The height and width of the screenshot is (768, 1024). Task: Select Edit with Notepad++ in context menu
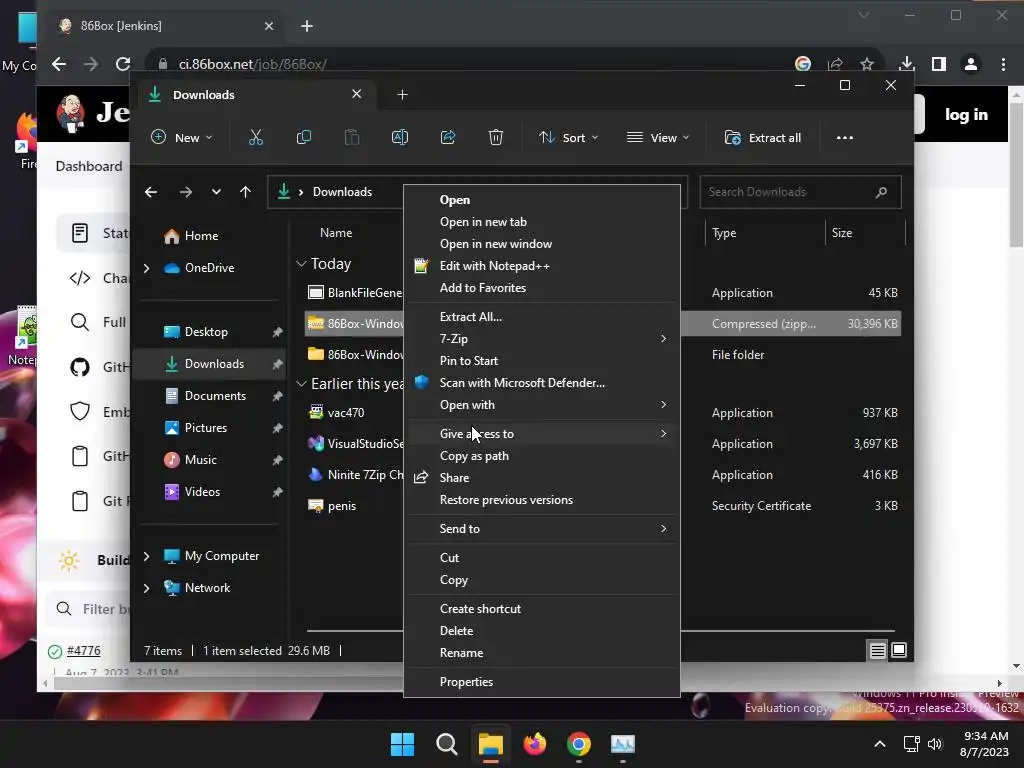(494, 266)
